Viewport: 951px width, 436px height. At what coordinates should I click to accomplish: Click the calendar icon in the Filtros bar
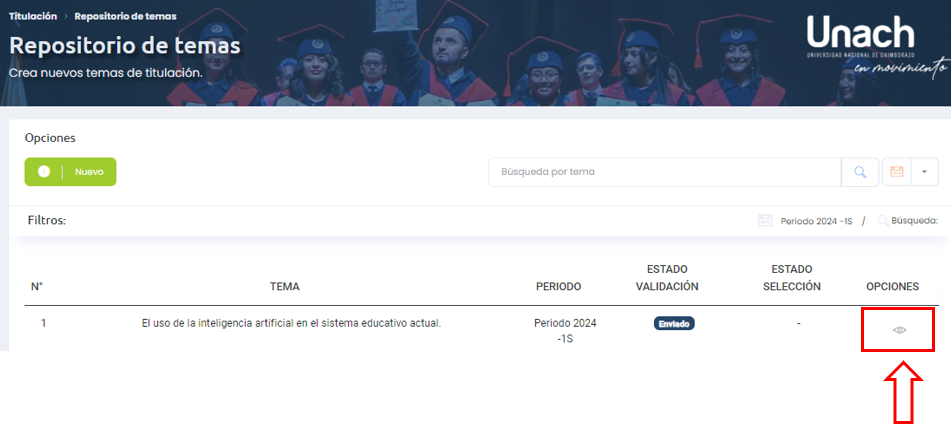[765, 220]
